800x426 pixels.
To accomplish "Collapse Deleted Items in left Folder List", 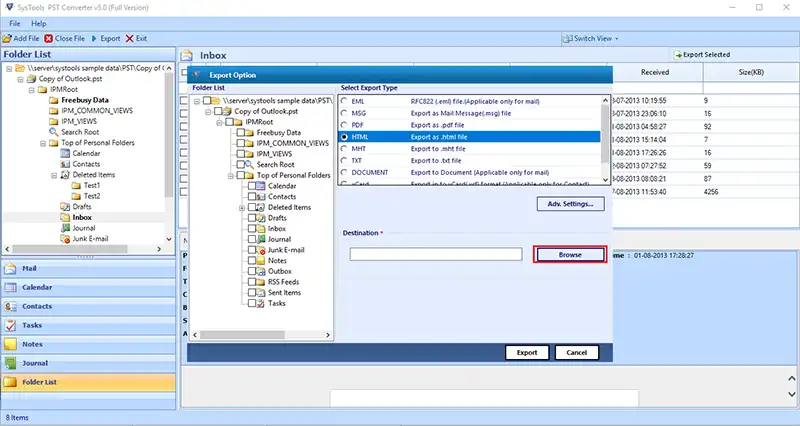I will pos(54,175).
